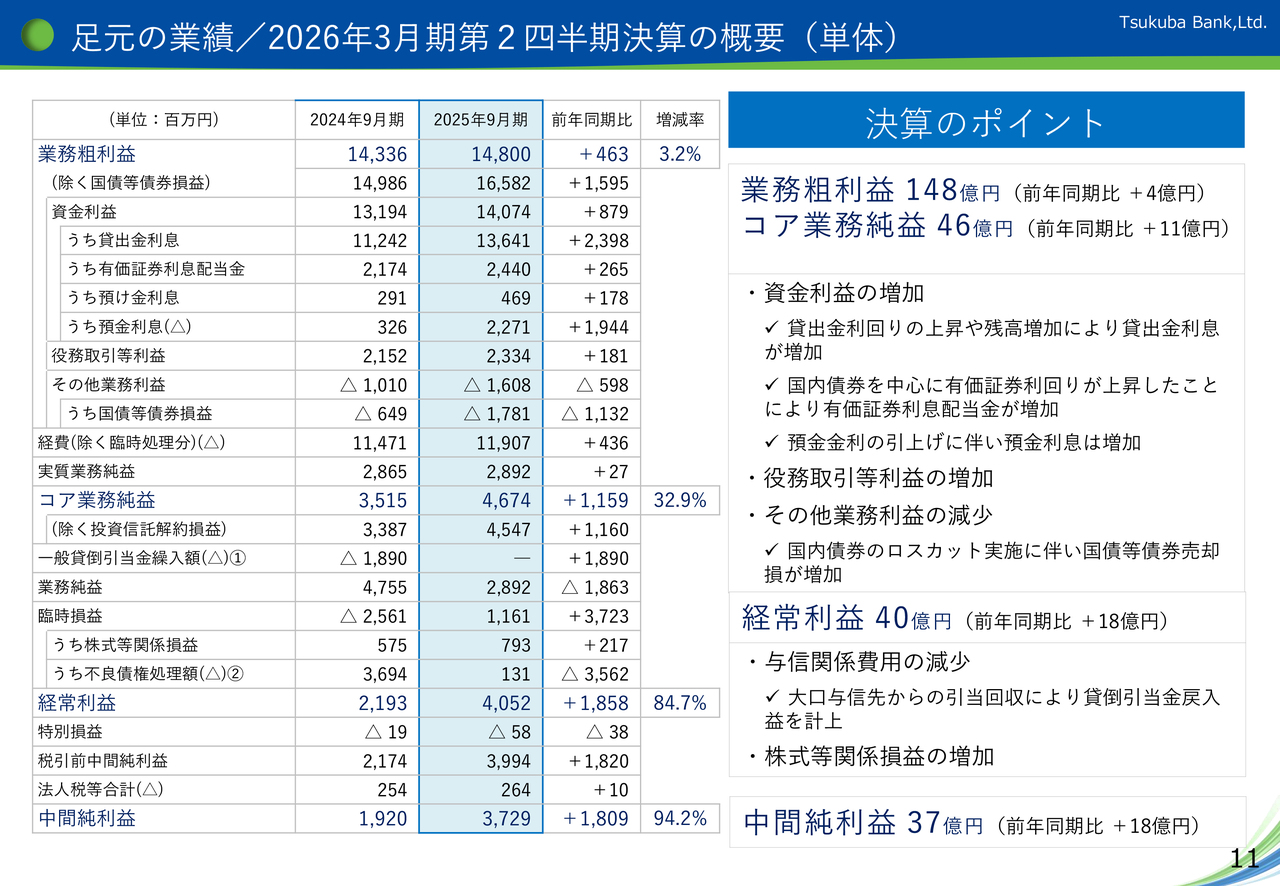Click the 増減率 column header

click(x=680, y=120)
